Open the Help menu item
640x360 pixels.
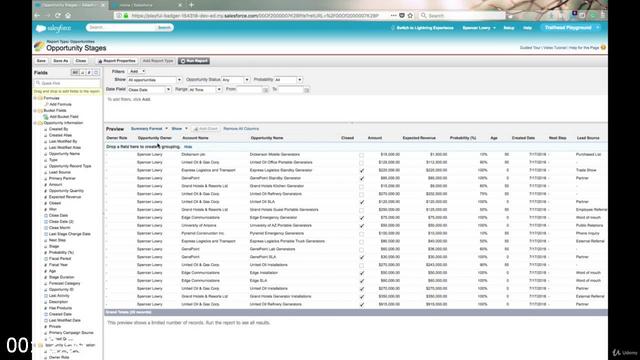527,28
